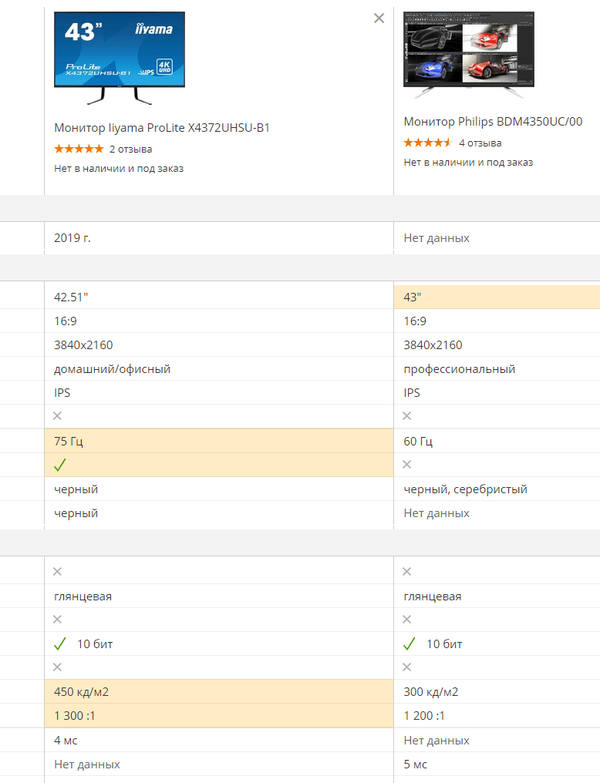
Task: Click the Philips star rating
Action: coord(427,142)
